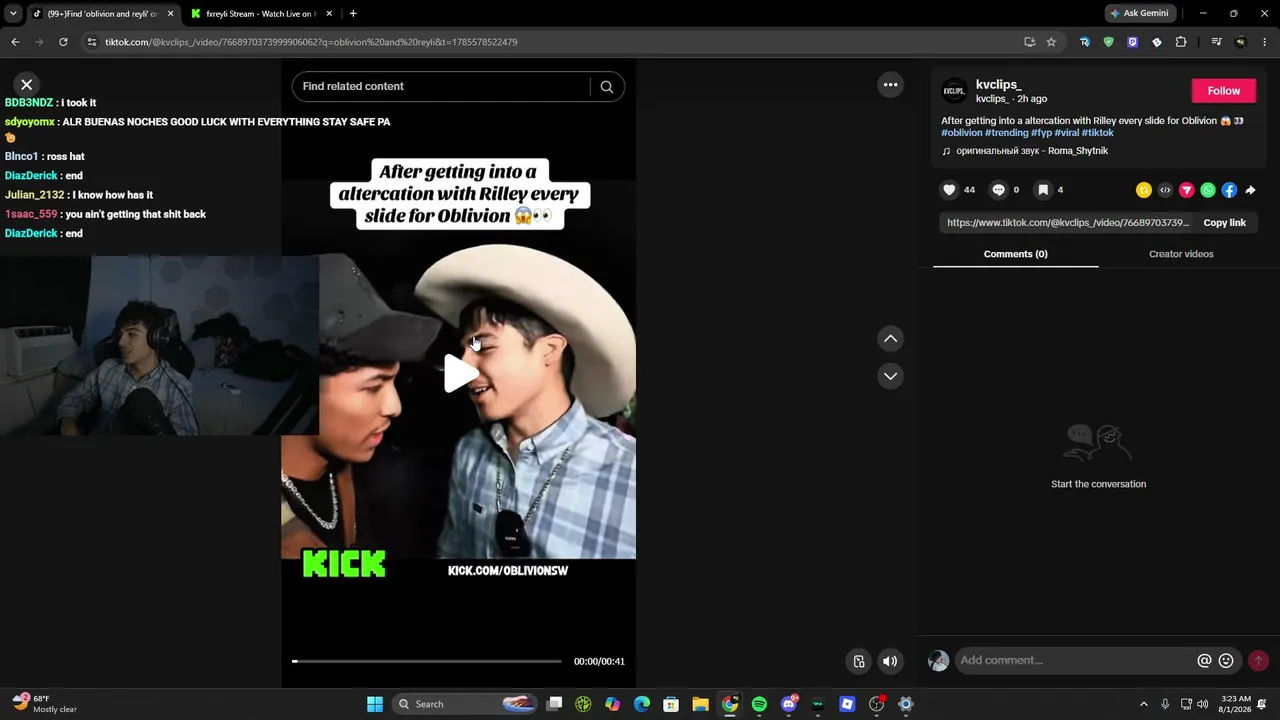
Task: Mention a user with the @ icon
Action: (x=1204, y=661)
